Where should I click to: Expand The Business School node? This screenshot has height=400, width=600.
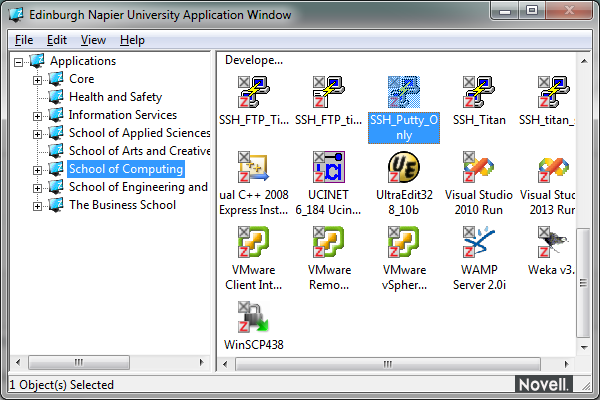click(39, 205)
